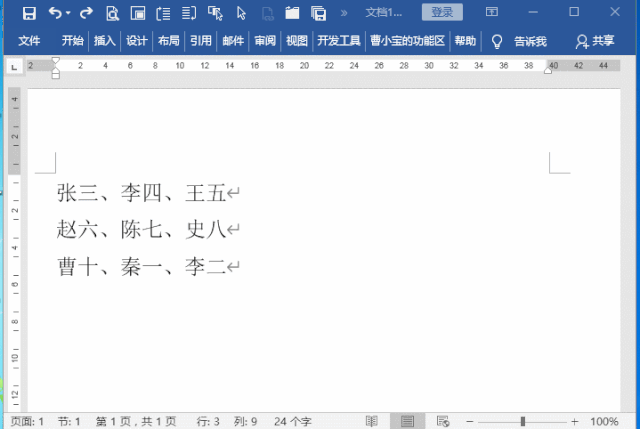Click the Undo arrow icon
Viewport: 640px width, 429px height.
pyautogui.click(x=55, y=13)
